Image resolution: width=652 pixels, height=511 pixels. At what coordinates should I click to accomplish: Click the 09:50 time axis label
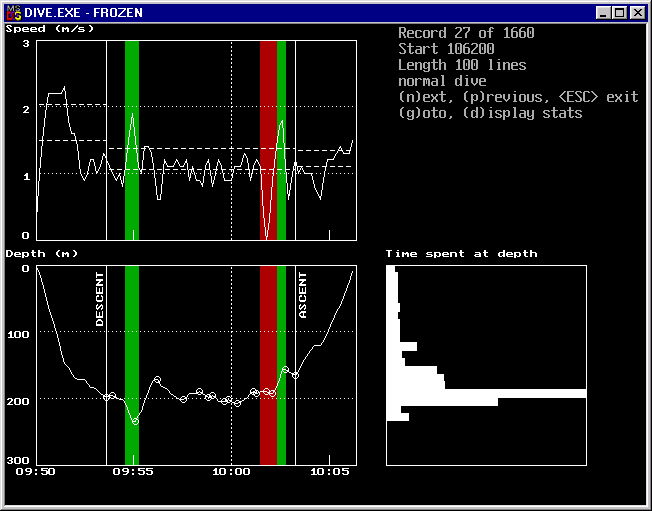pyautogui.click(x=35, y=472)
